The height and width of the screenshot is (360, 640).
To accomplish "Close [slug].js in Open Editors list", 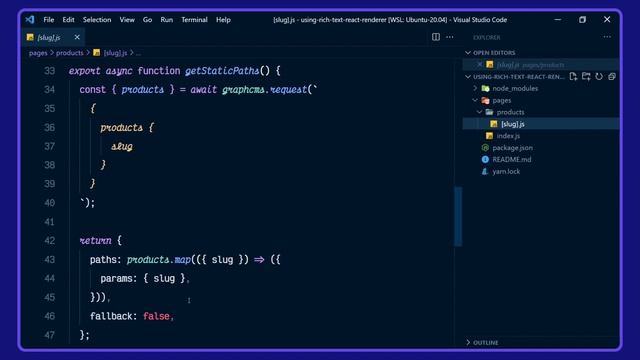I will point(480,64).
